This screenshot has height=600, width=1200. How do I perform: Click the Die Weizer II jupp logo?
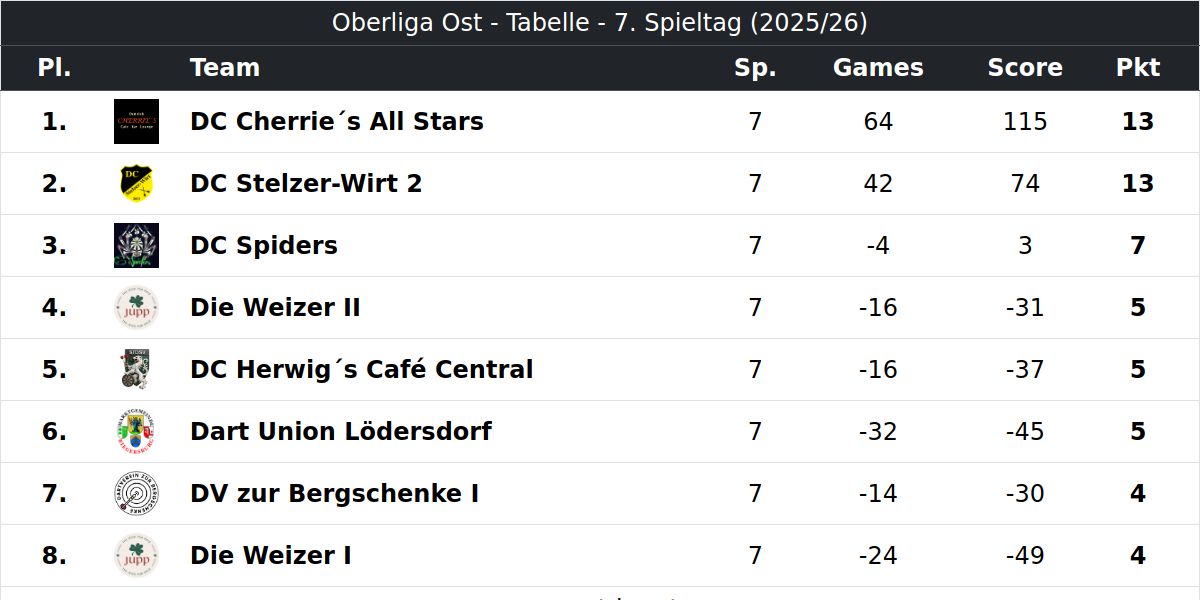click(136, 308)
